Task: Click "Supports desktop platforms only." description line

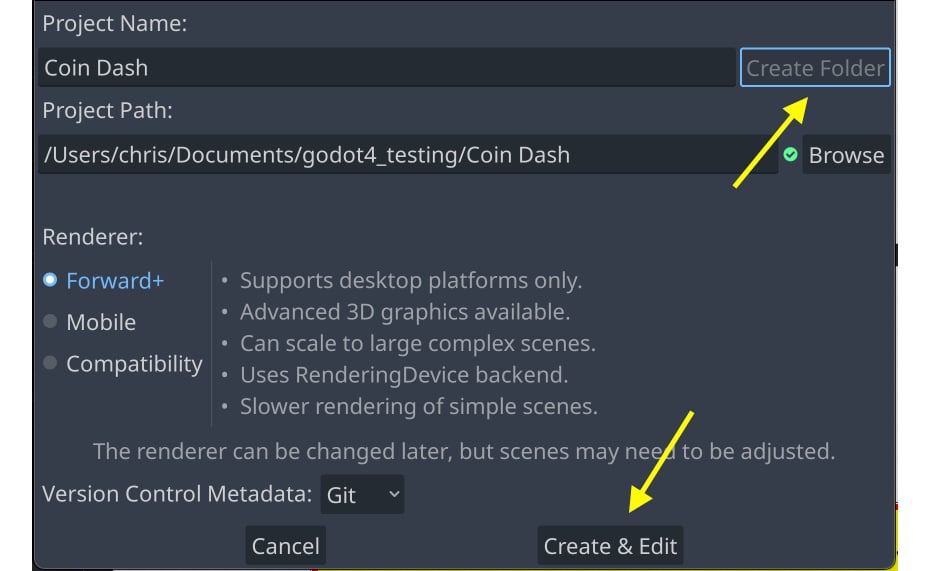Action: [x=410, y=280]
